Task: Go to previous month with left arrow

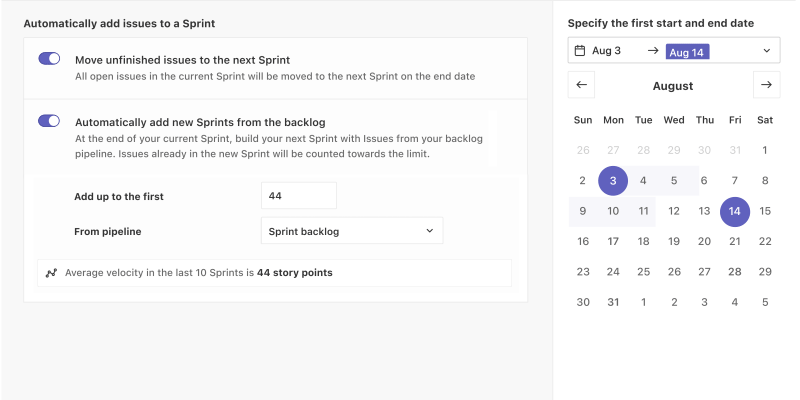Action: pyautogui.click(x=582, y=85)
